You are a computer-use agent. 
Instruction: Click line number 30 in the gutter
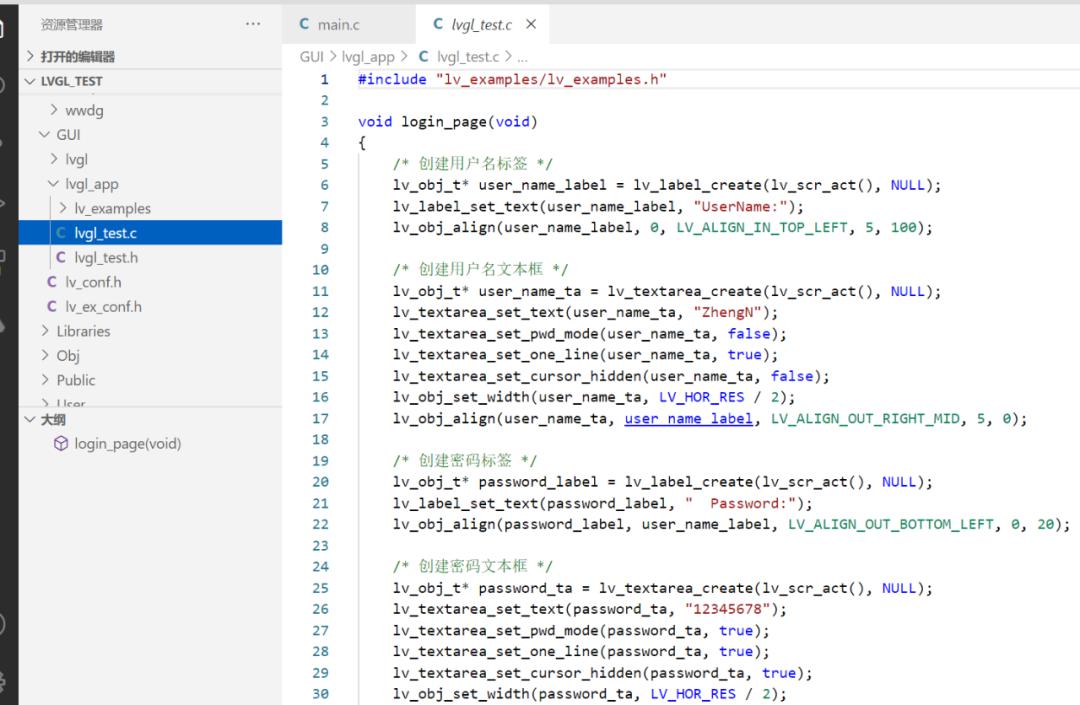tap(320, 694)
